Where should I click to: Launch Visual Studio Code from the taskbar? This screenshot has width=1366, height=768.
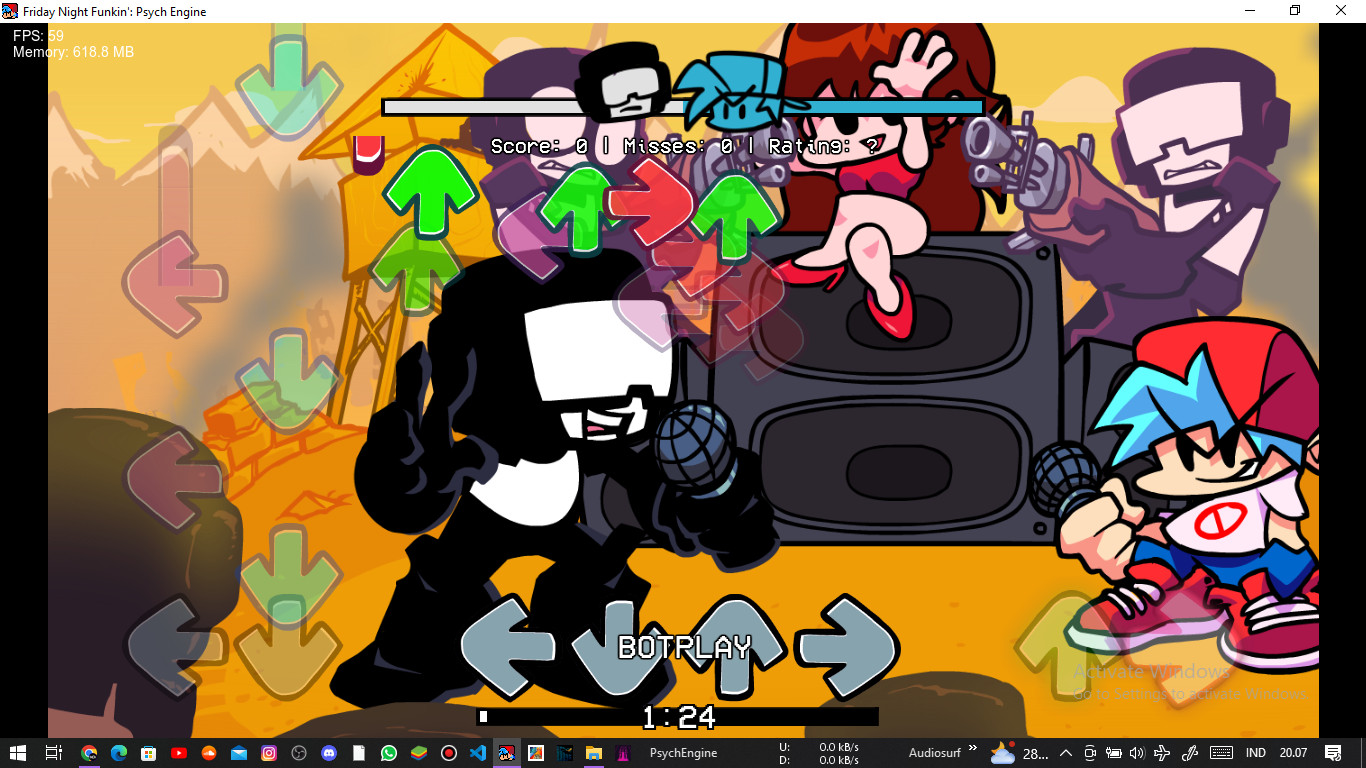[x=478, y=753]
